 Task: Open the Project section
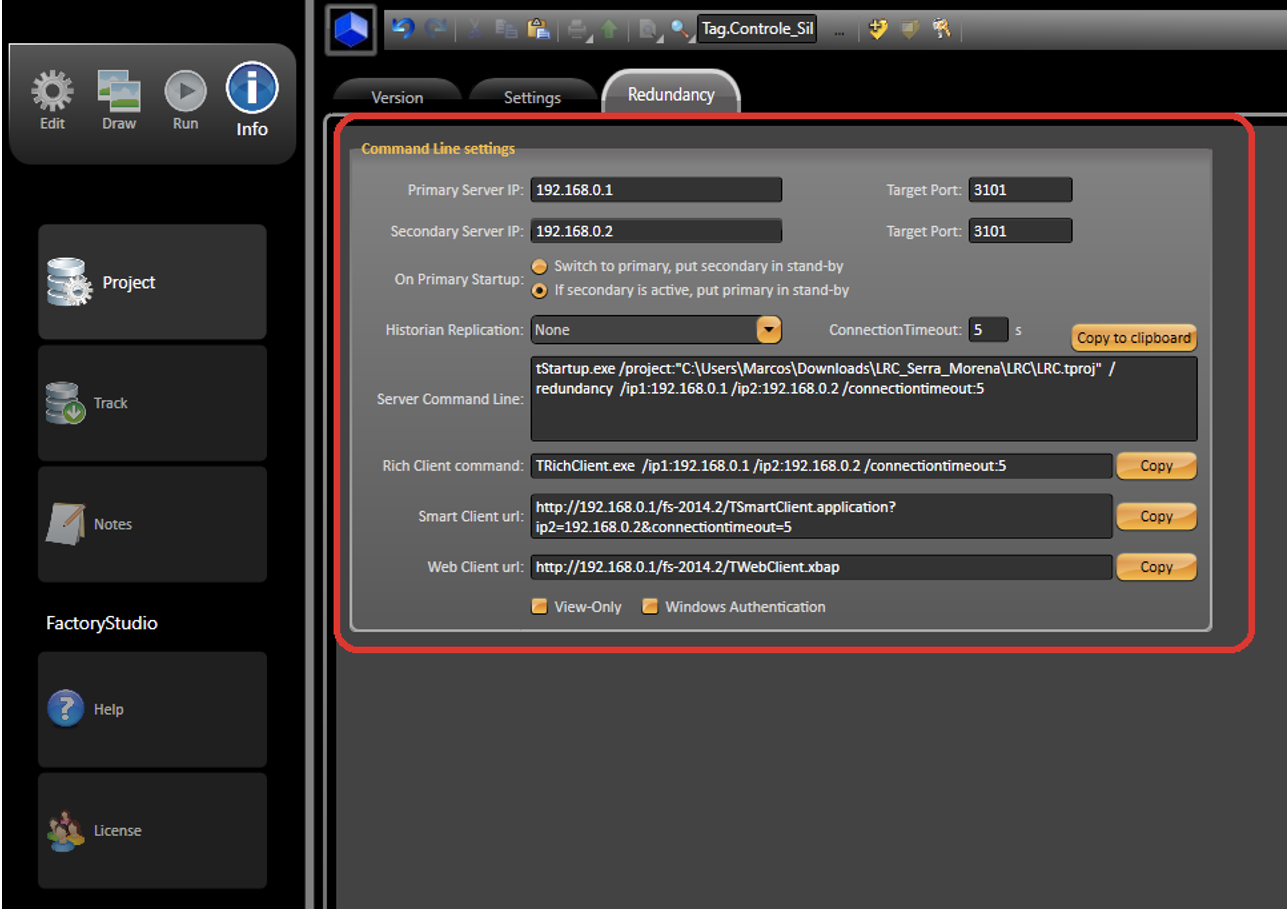153,282
